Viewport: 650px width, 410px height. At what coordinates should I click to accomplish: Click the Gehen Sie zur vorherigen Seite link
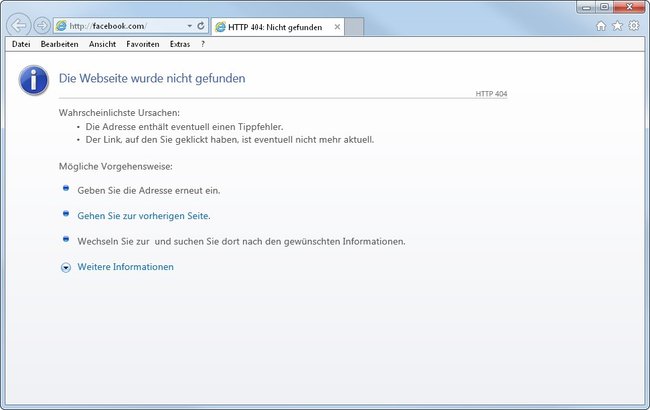pos(144,216)
